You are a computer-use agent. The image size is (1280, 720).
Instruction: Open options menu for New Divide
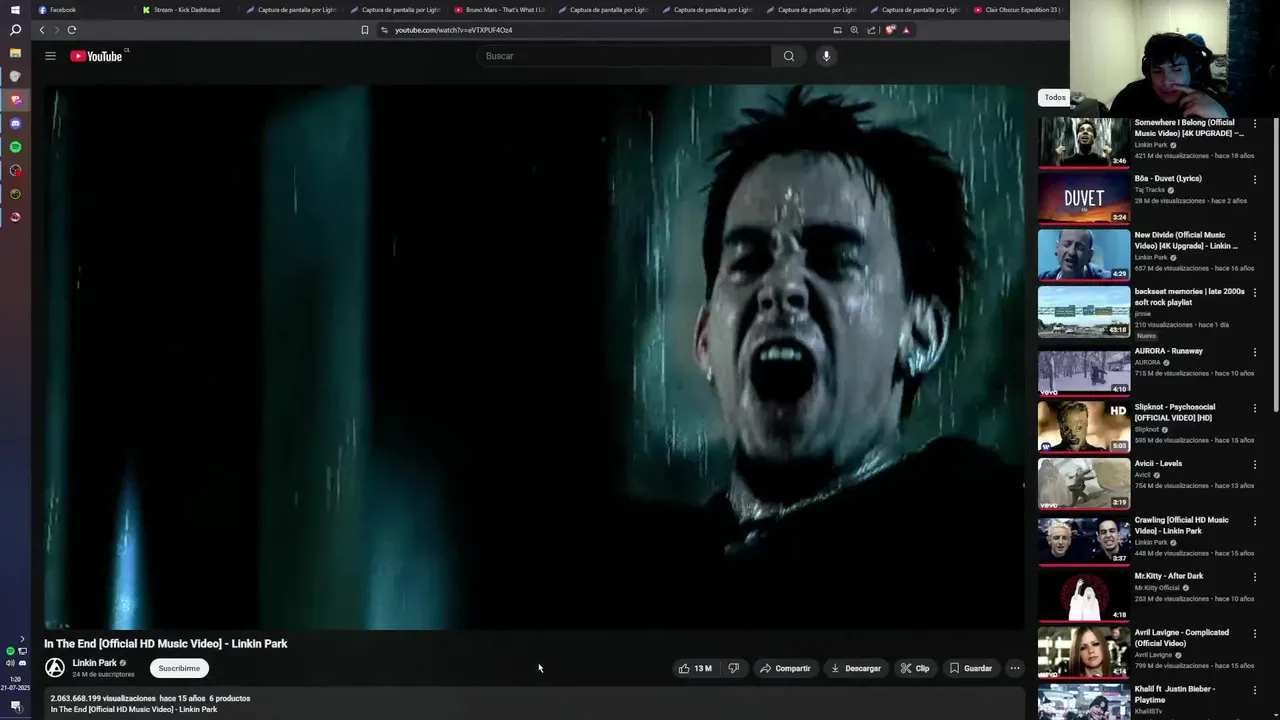click(x=1255, y=237)
